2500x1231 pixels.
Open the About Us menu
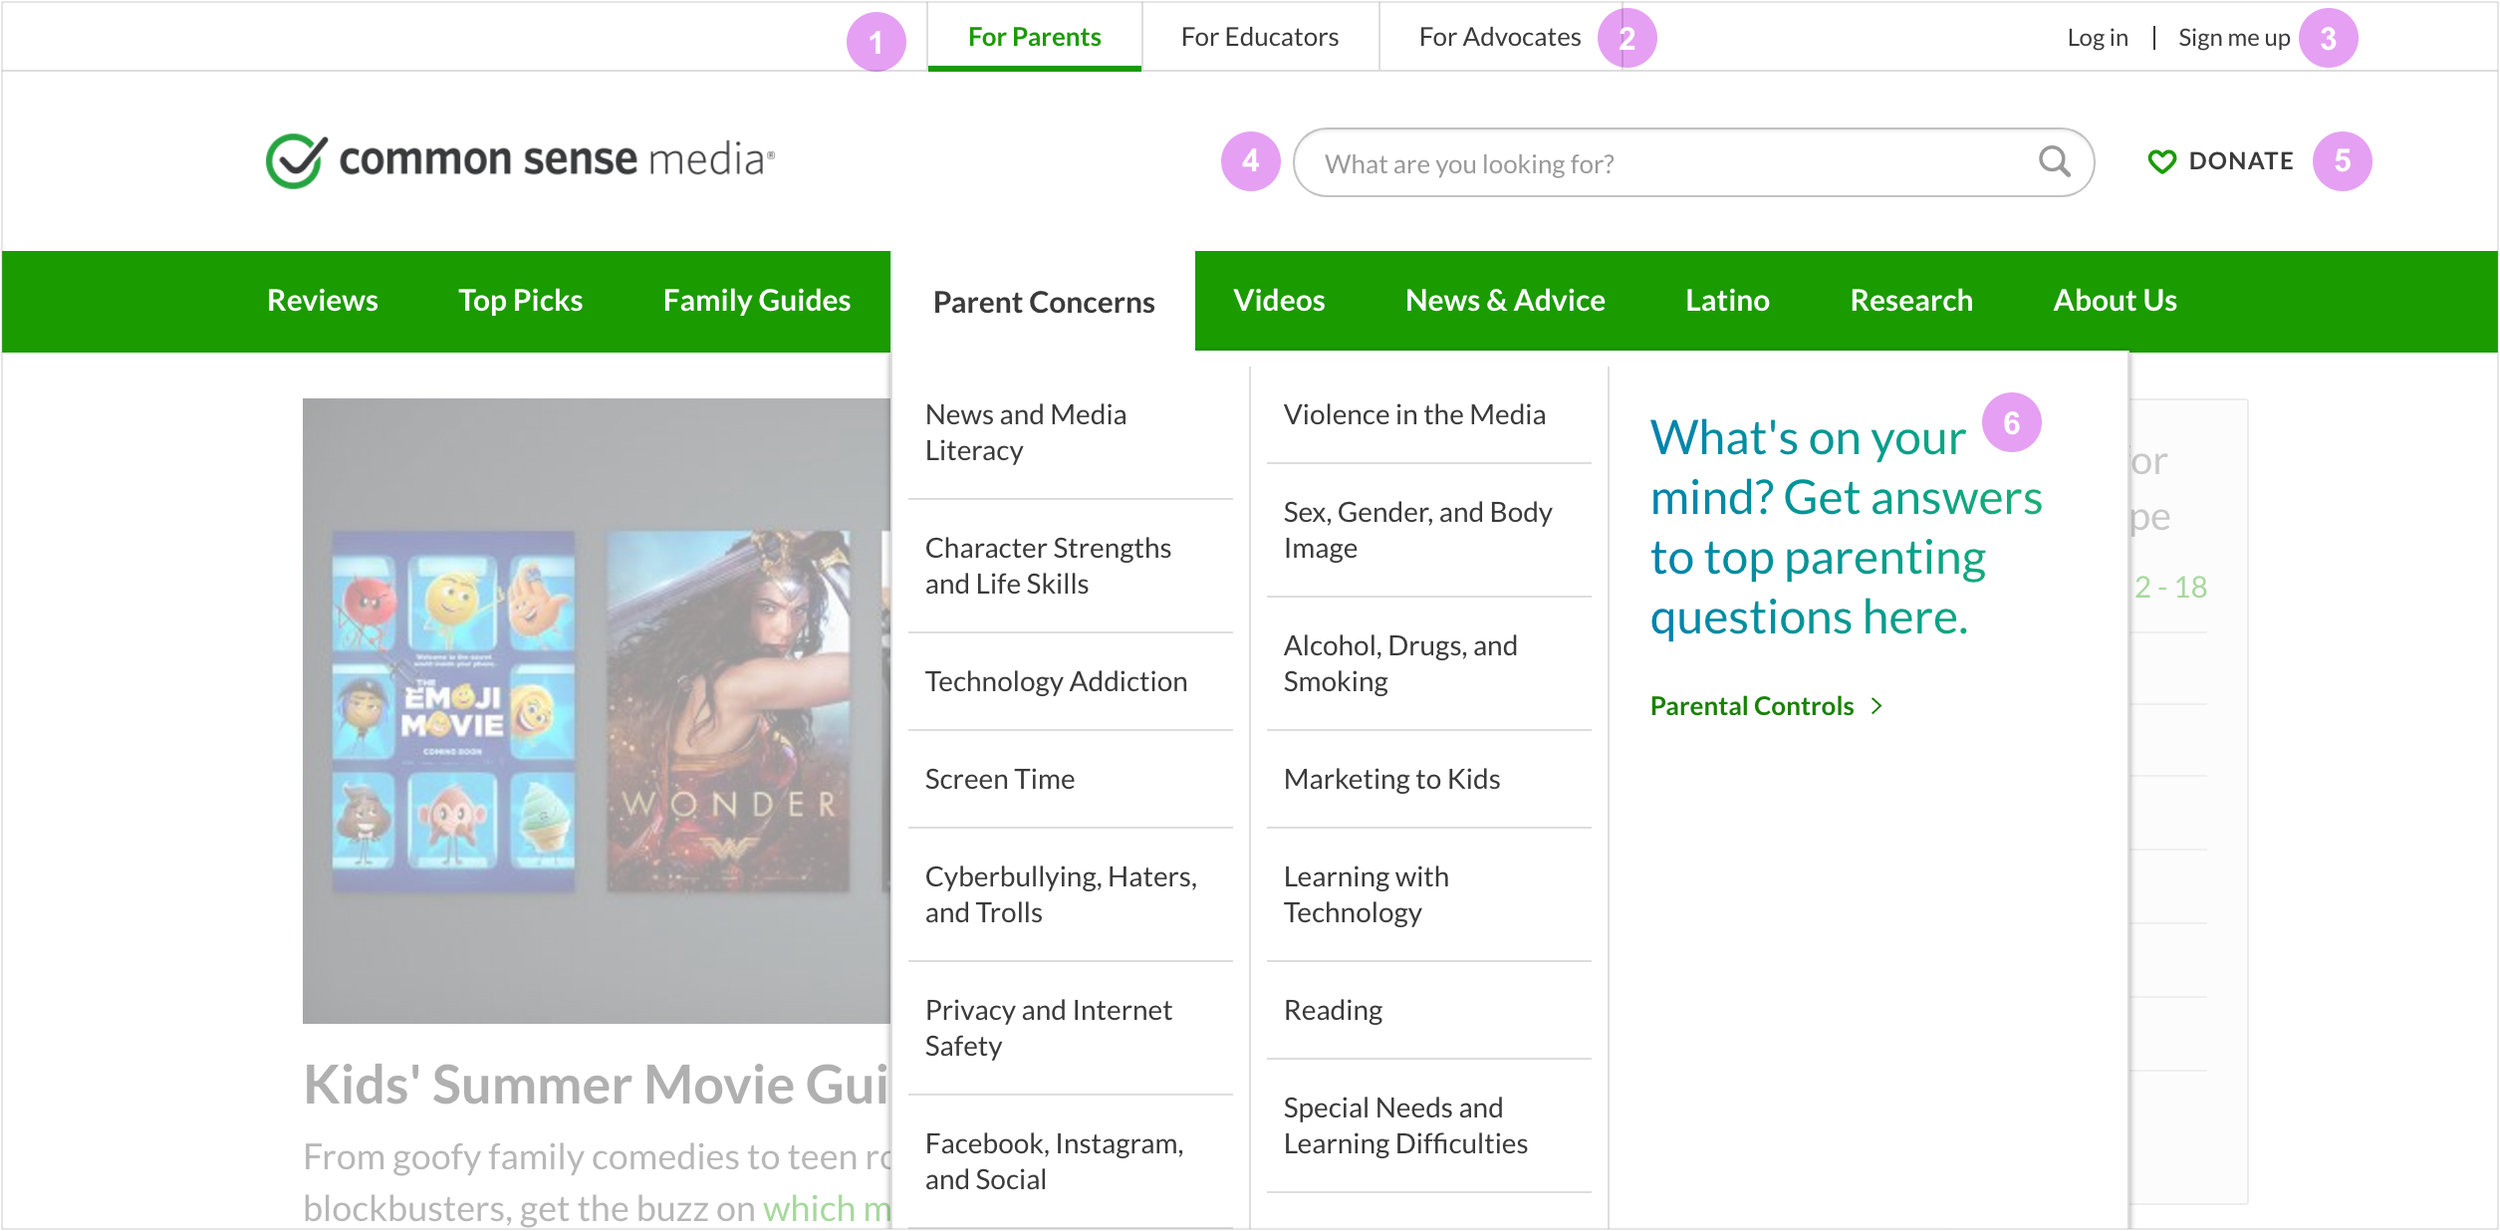2115,301
